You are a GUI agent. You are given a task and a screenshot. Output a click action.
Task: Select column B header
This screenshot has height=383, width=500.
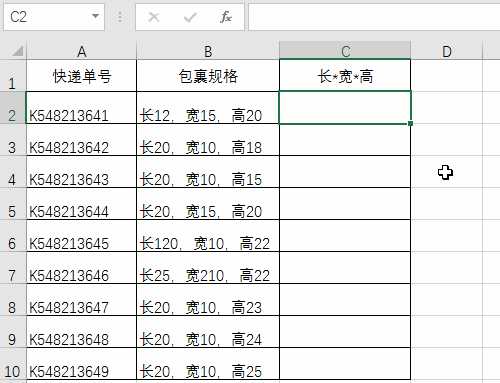point(208,51)
